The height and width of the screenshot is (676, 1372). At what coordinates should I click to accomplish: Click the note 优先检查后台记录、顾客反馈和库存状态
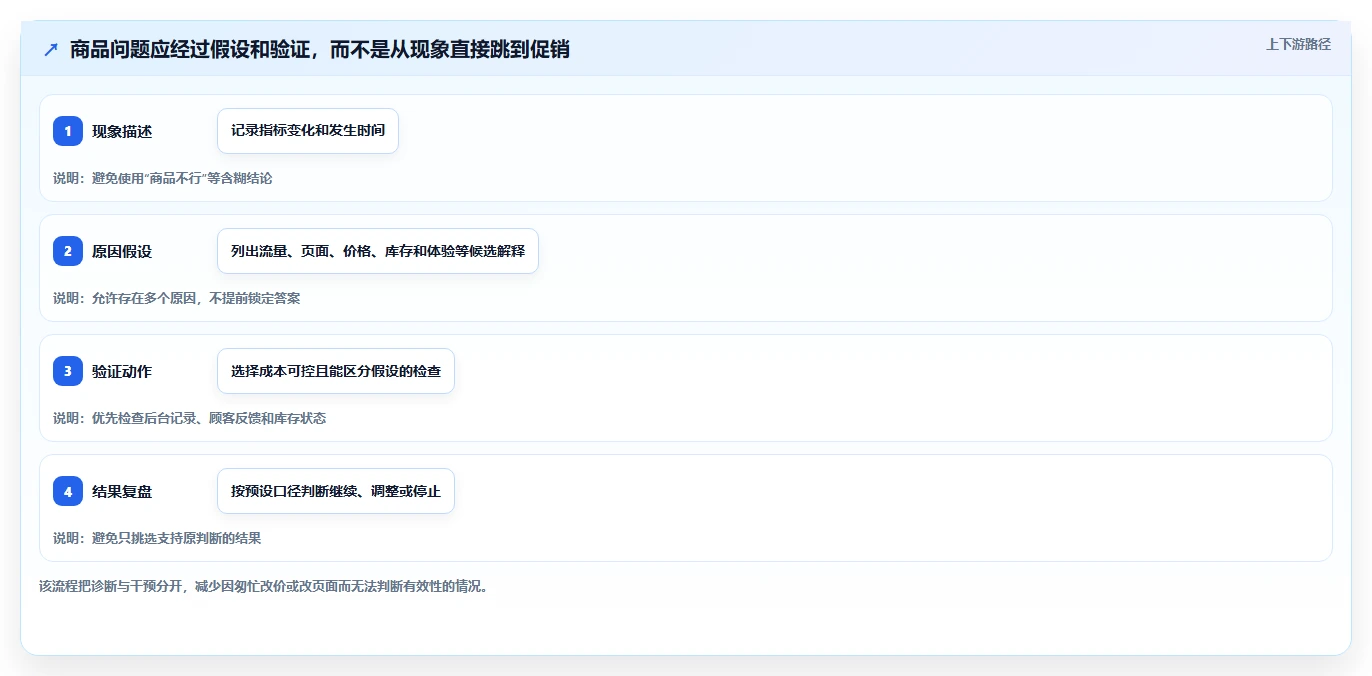coord(189,418)
